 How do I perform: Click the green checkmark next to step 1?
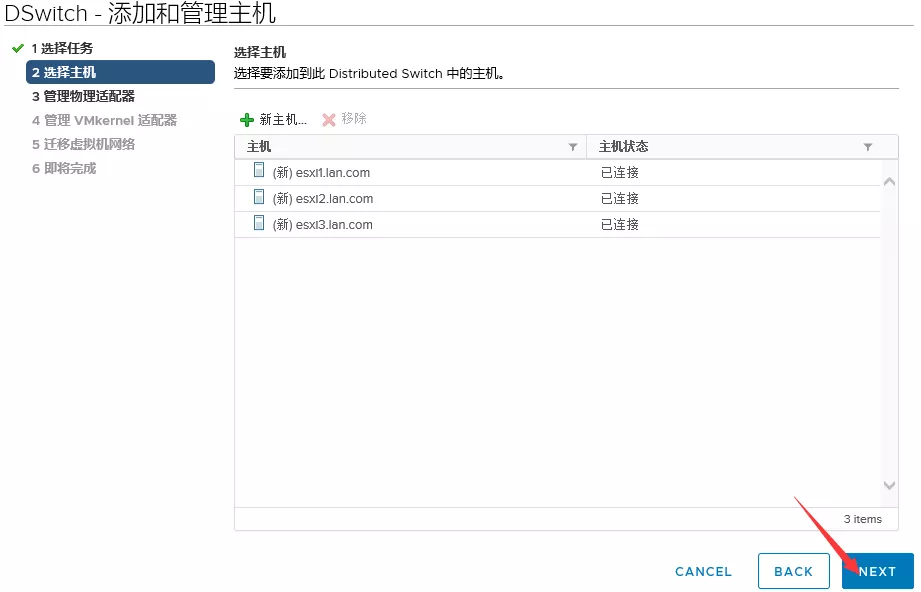tap(17, 48)
